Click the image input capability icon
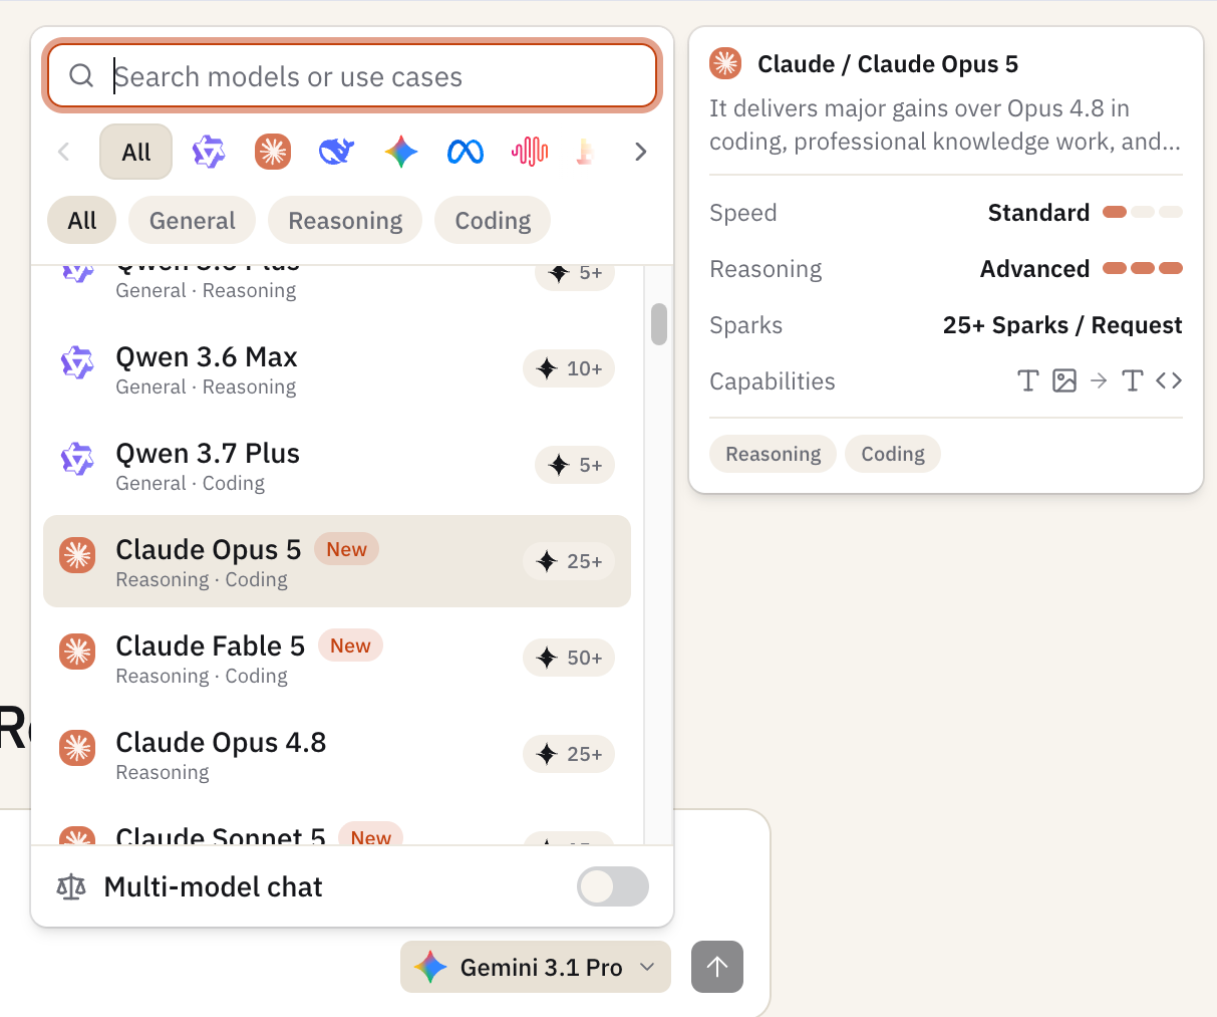 coord(1064,381)
